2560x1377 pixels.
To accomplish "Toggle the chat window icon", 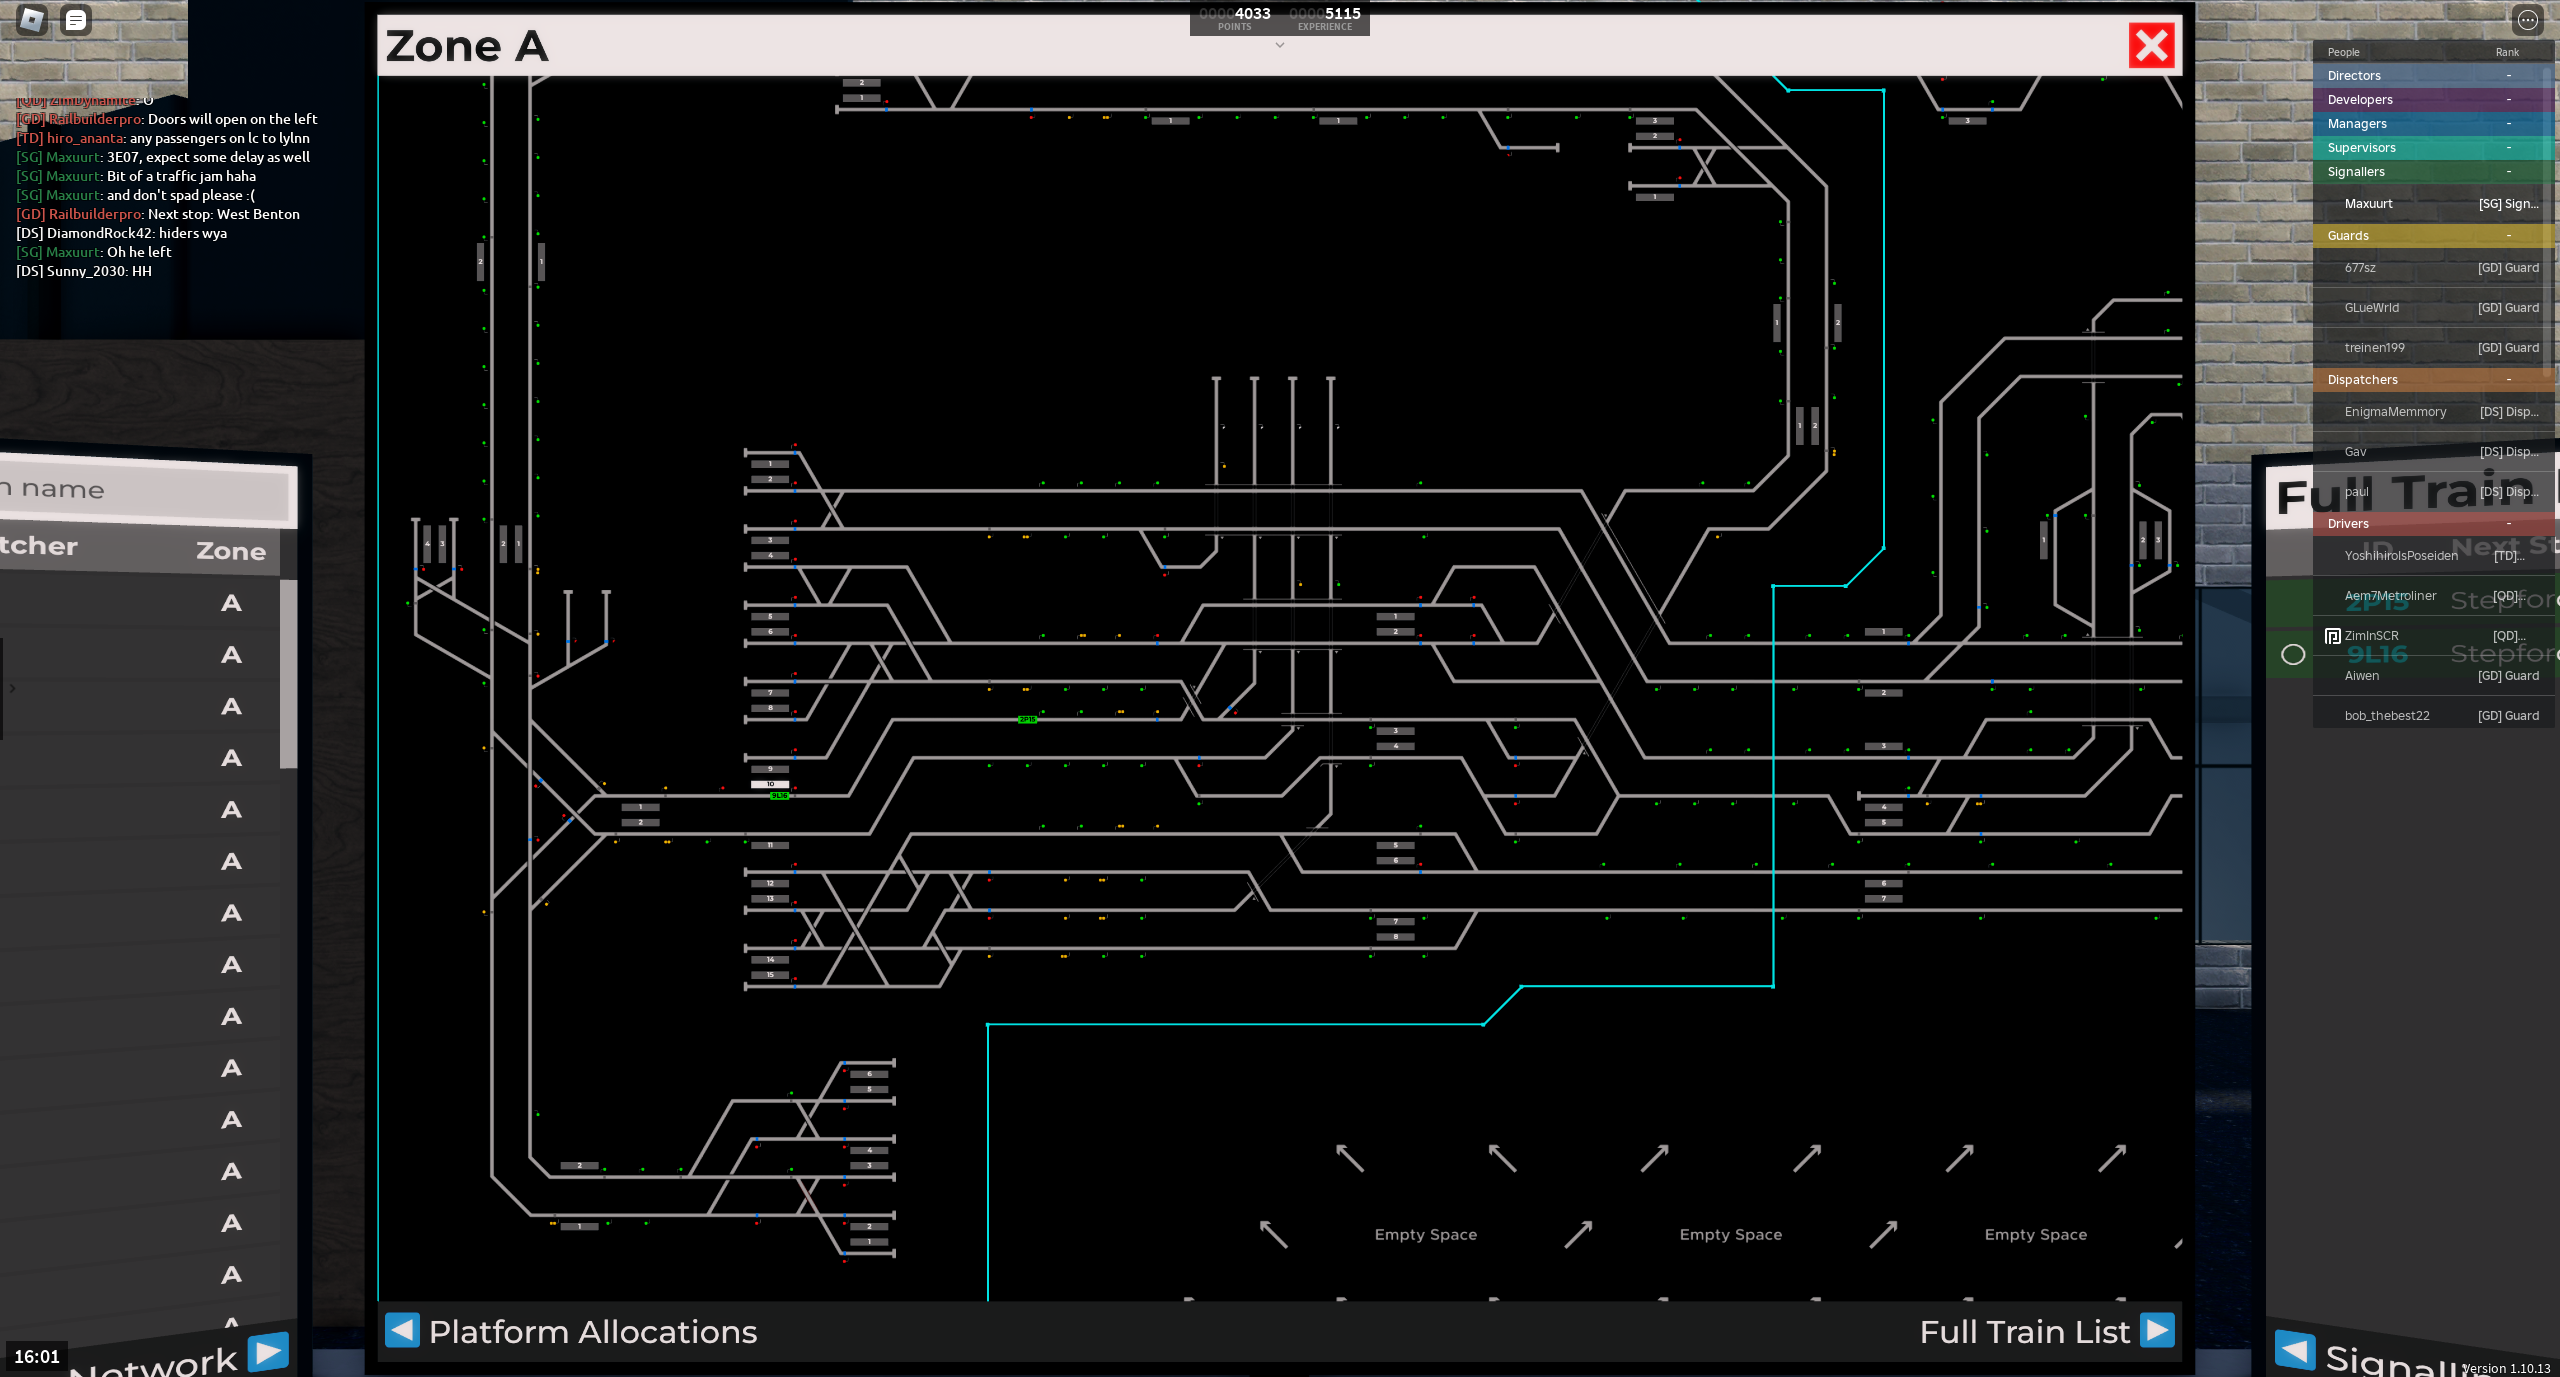I will [76, 19].
